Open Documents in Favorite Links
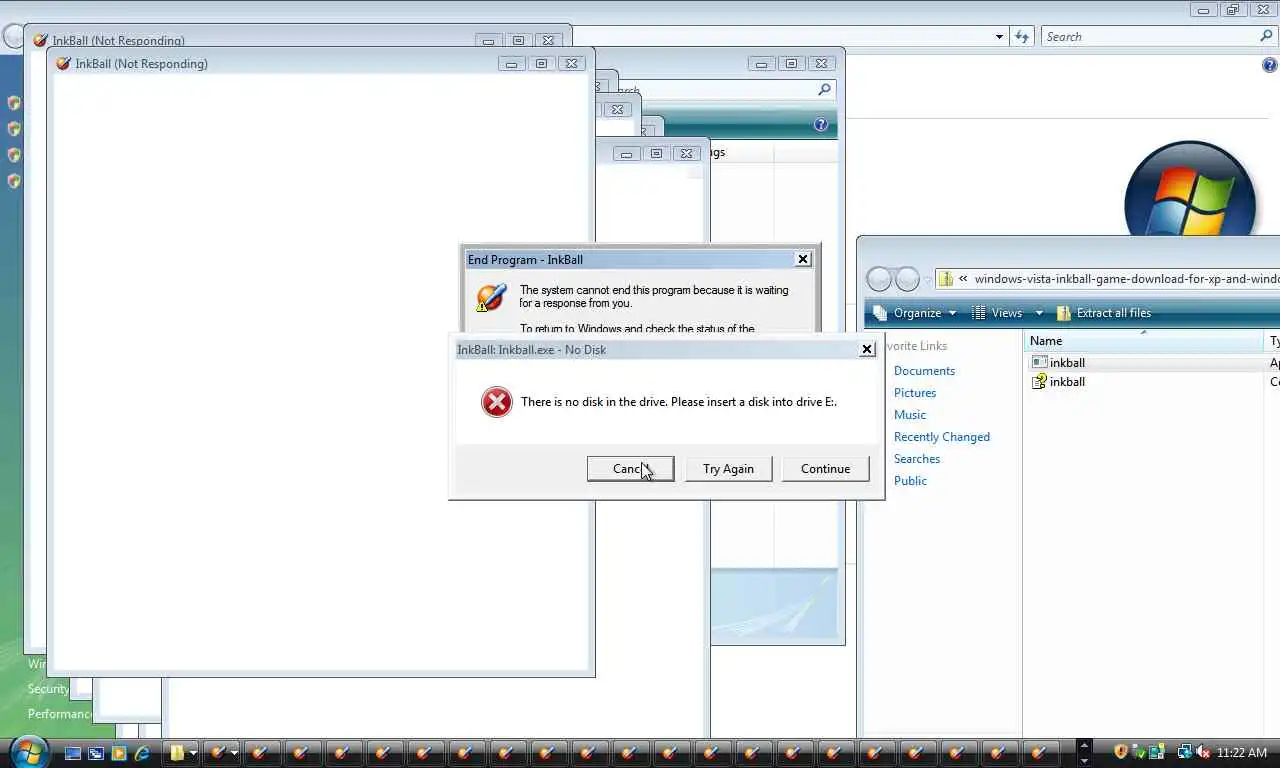The height and width of the screenshot is (768, 1280). (924, 371)
